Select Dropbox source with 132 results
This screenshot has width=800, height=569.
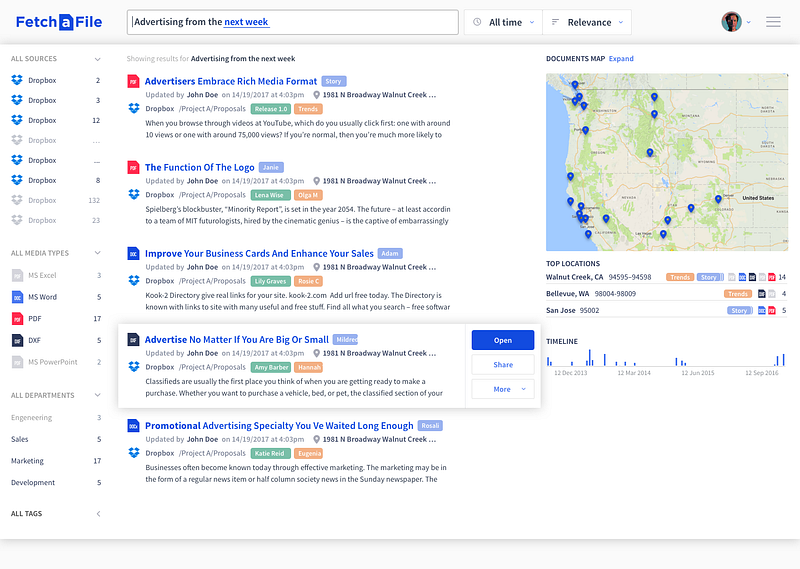[x=56, y=200]
